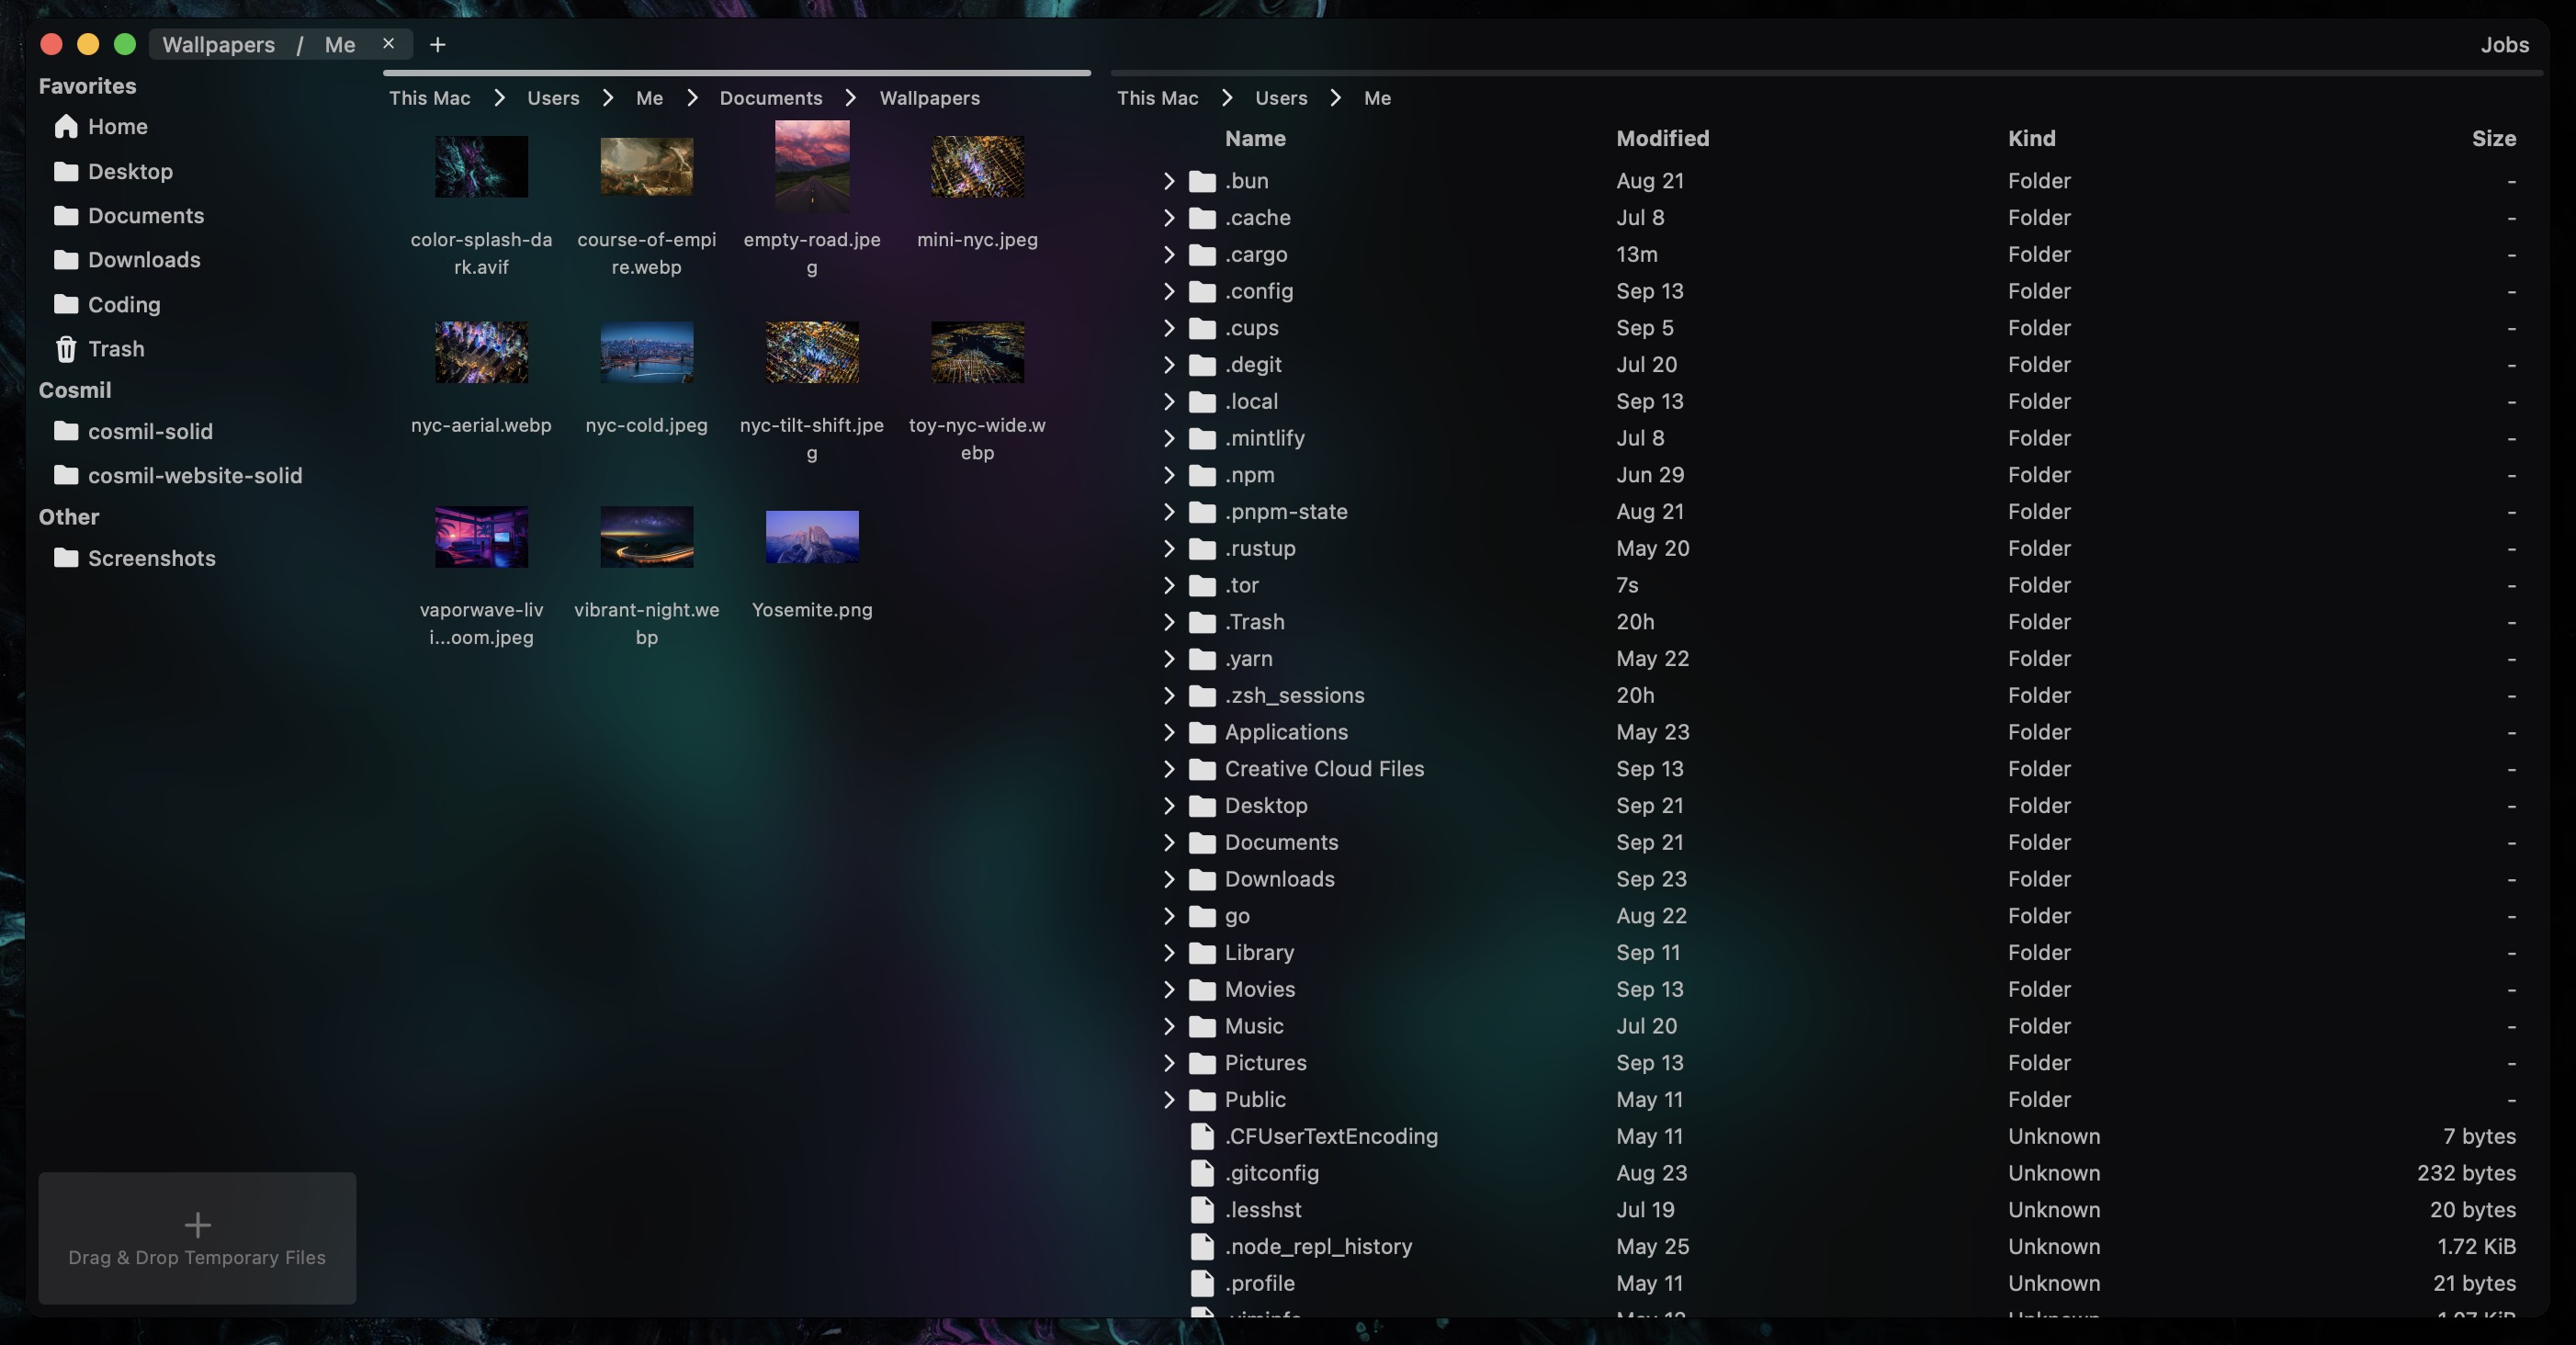Click Users in the right pane breadcrumb
Screen dimensions: 2576x1345
[1280, 98]
